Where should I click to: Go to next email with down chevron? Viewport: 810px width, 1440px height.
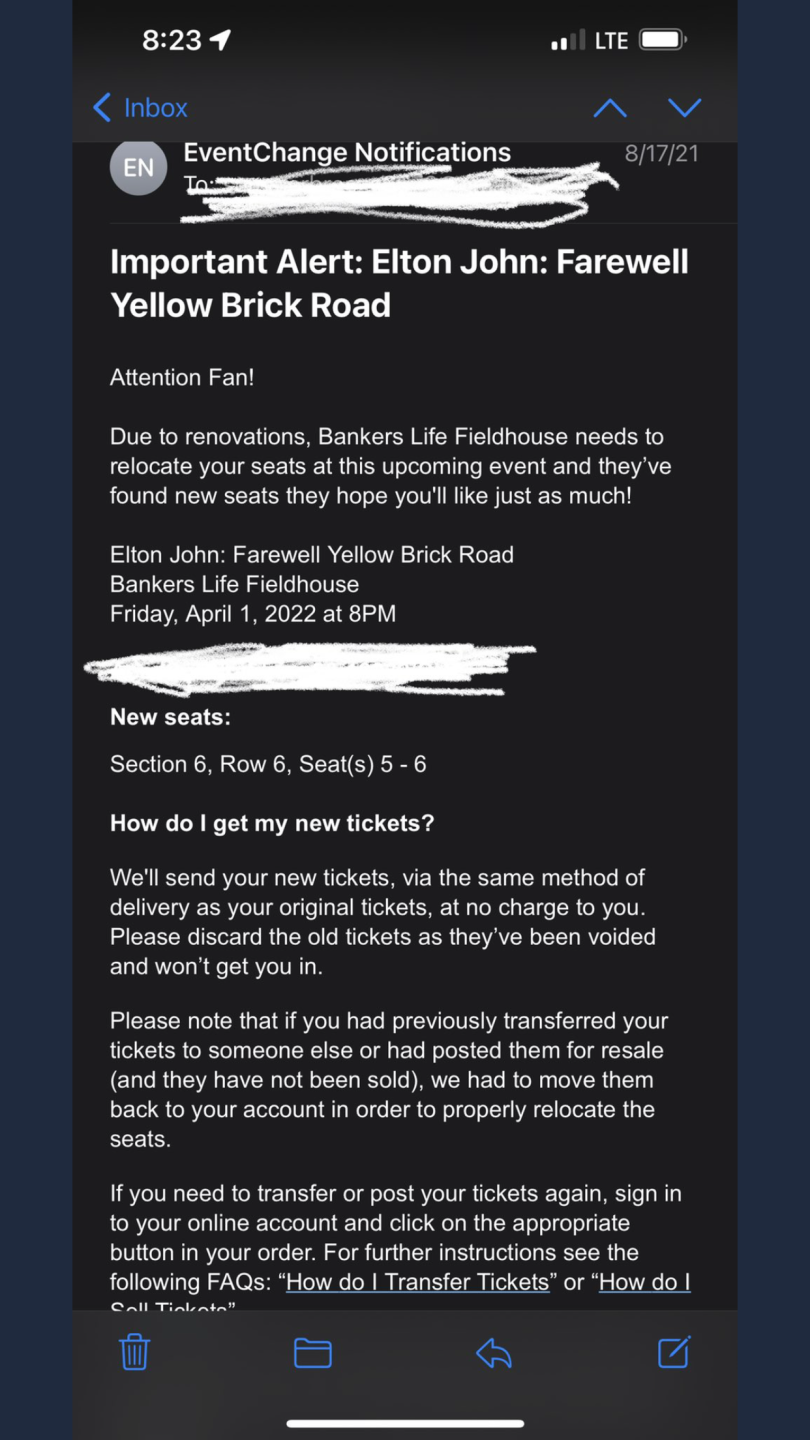click(x=685, y=107)
